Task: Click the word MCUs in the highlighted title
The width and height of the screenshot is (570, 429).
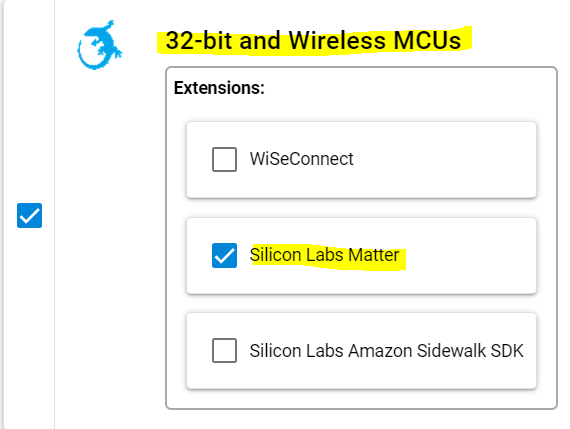Action: tap(428, 40)
